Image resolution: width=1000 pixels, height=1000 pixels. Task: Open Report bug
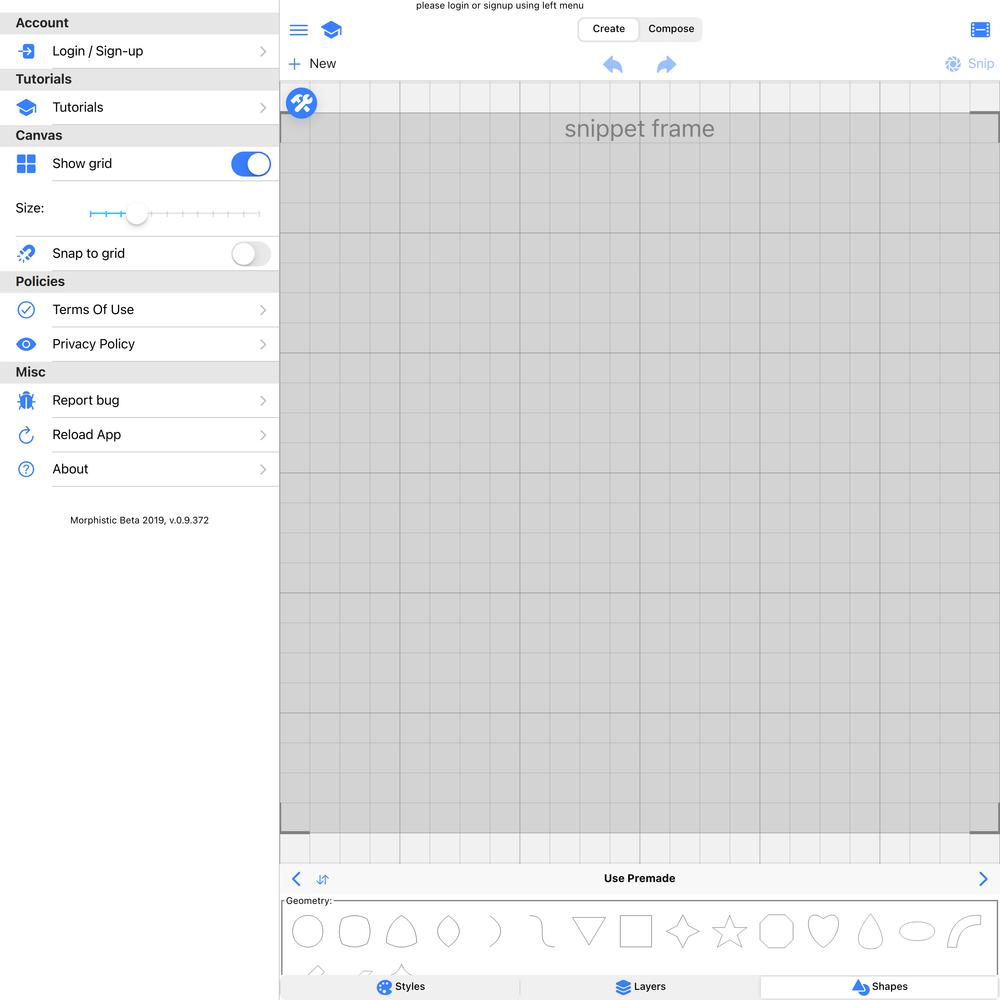click(140, 401)
